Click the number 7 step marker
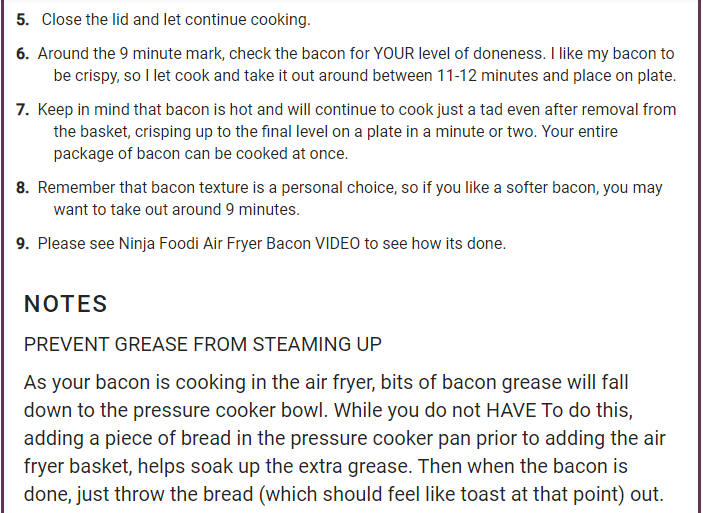Viewport: 703px width, 513px height. click(22, 110)
